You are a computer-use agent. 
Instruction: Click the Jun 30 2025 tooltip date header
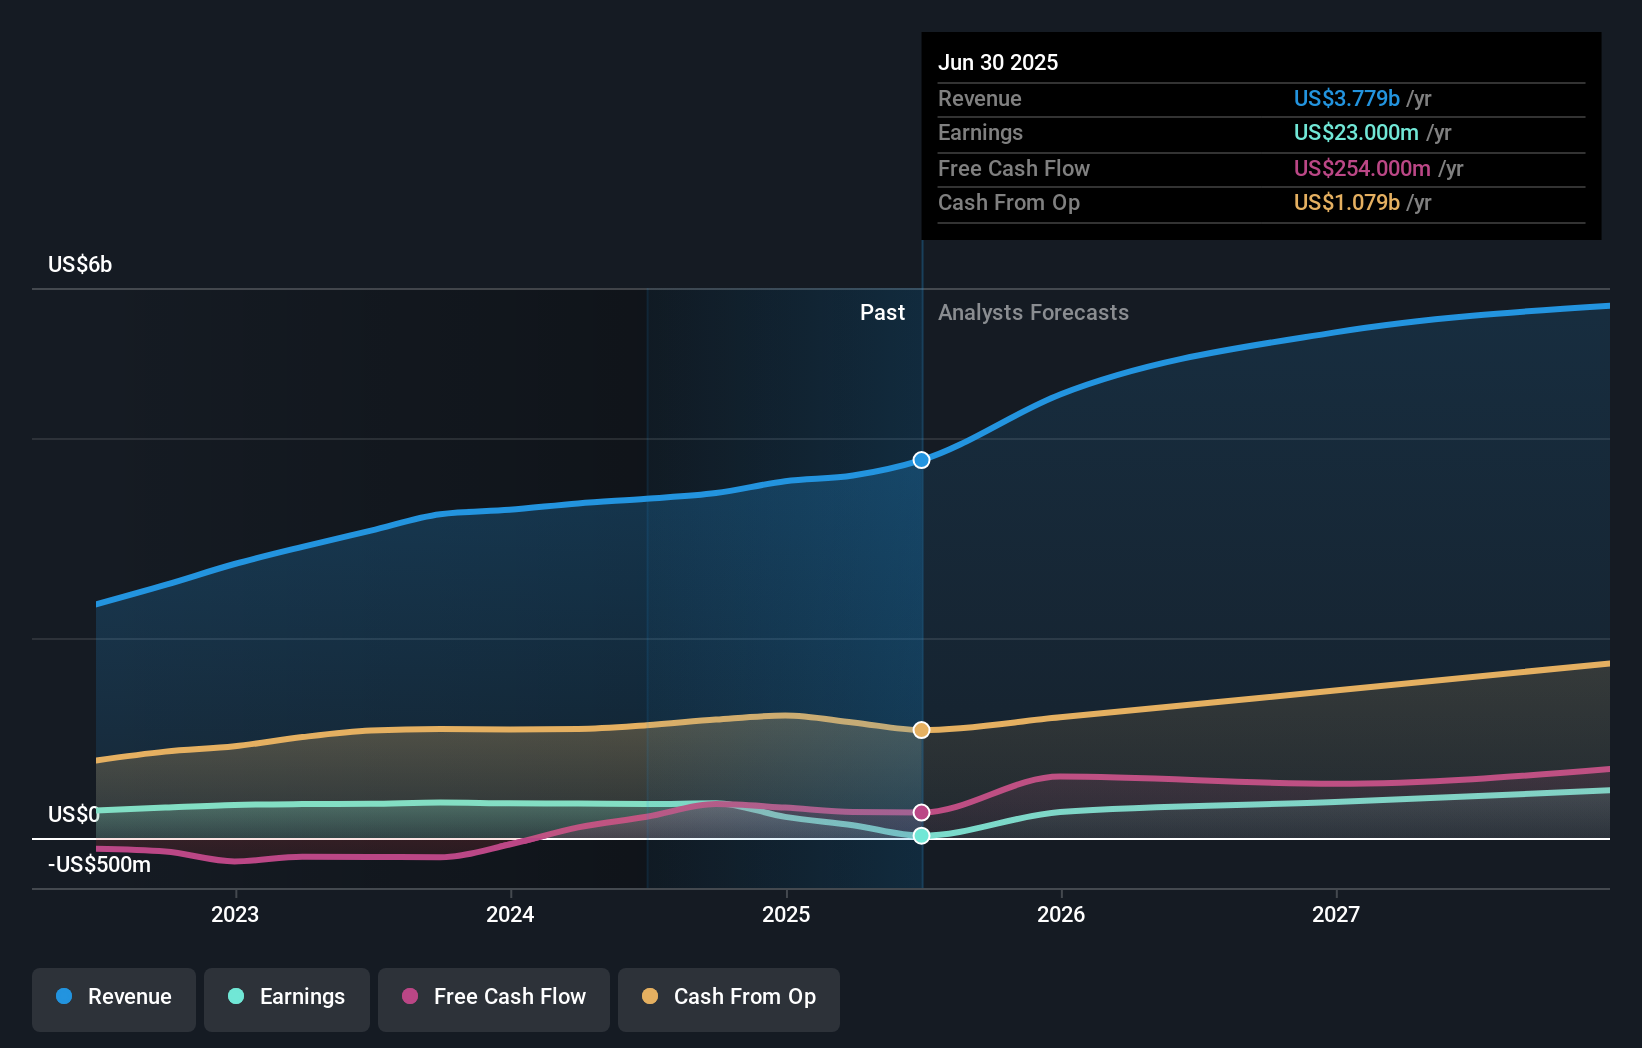(998, 62)
